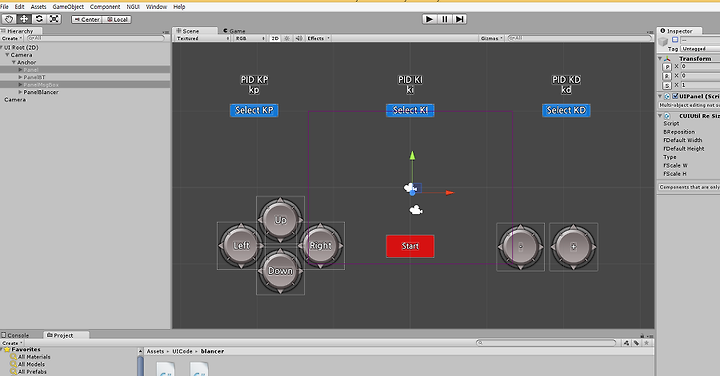
Task: Open the Gizmos dropdown
Action: click(x=492, y=39)
